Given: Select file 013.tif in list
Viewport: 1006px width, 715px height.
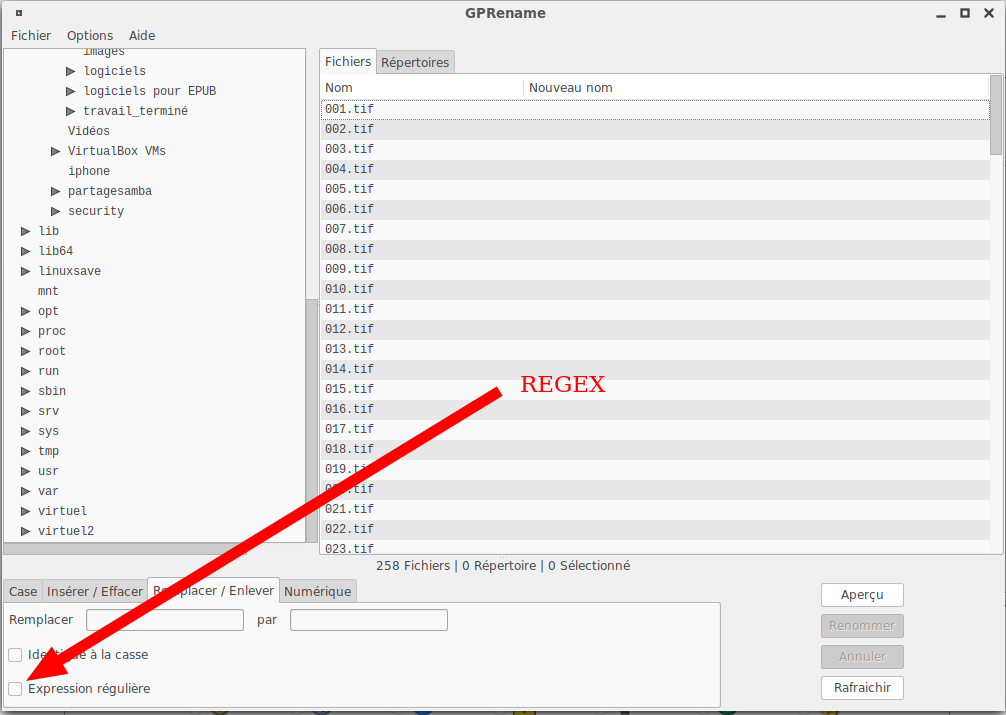Looking at the screenshot, I should tap(654, 349).
